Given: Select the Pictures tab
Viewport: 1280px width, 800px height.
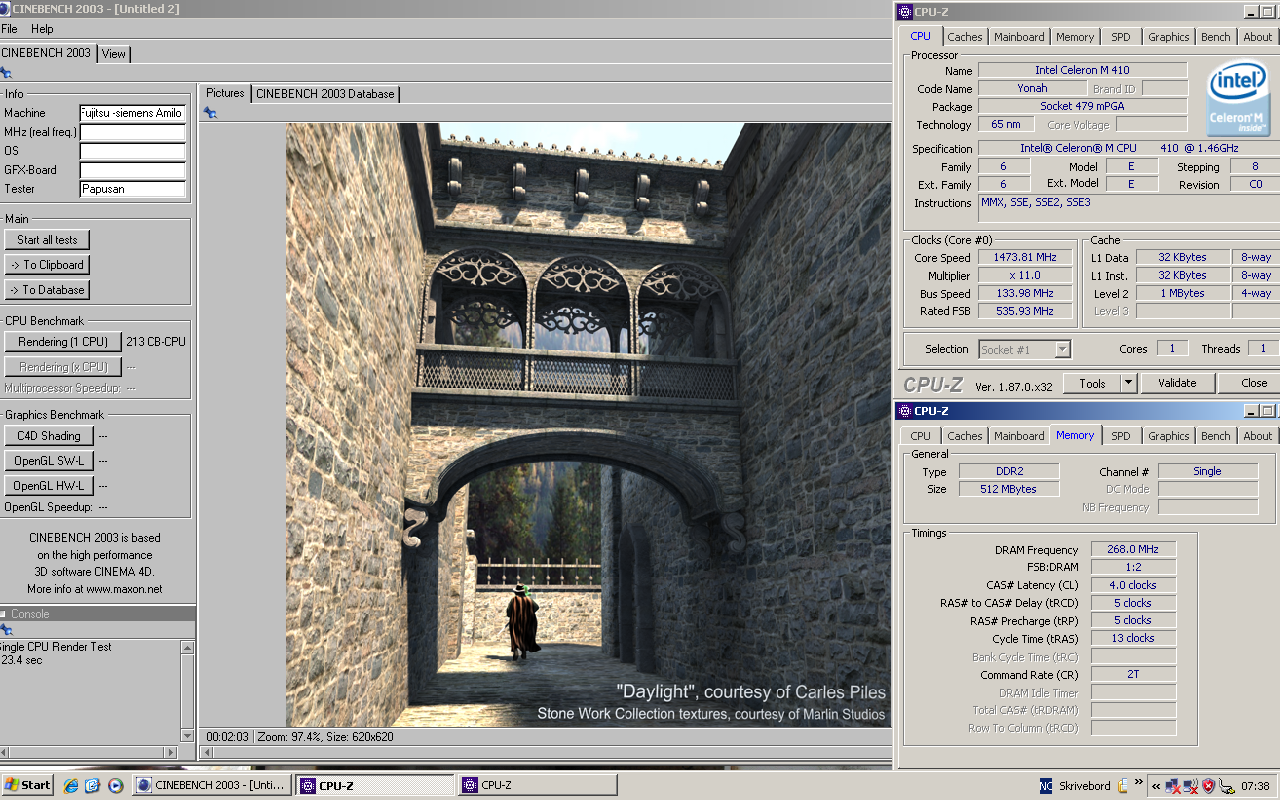Looking at the screenshot, I should click(x=225, y=93).
